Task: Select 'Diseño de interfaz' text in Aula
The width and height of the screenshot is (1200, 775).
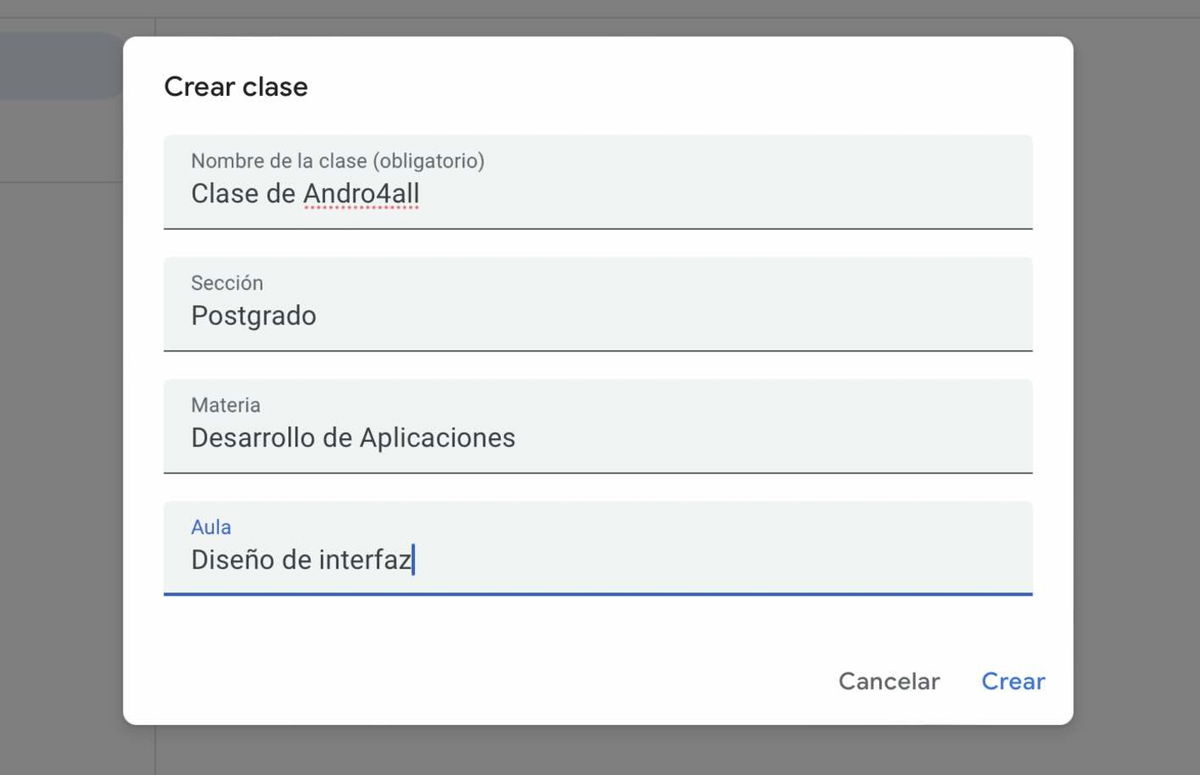Action: pos(300,560)
